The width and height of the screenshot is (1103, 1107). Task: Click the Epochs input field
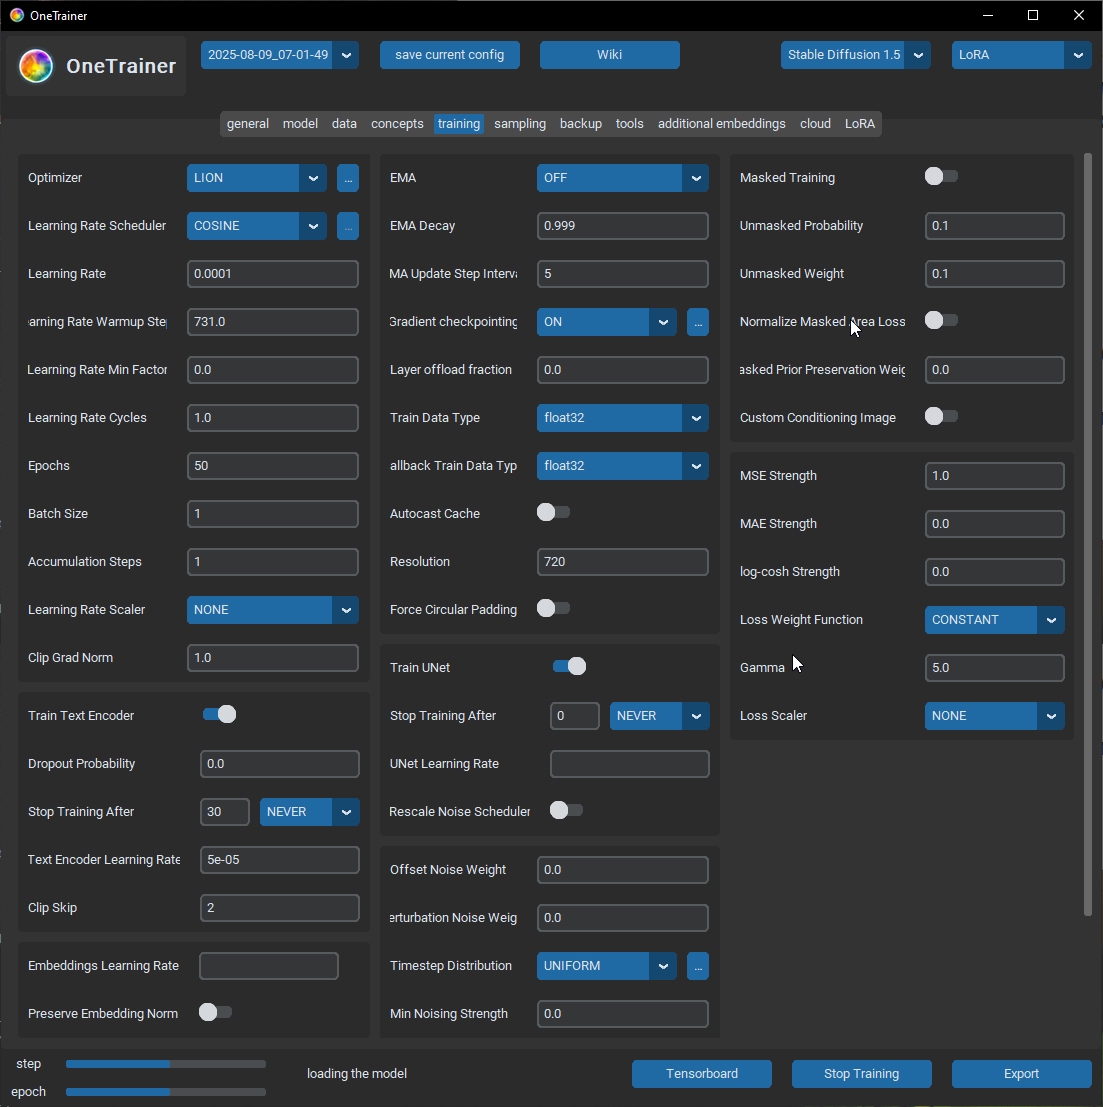coord(273,466)
